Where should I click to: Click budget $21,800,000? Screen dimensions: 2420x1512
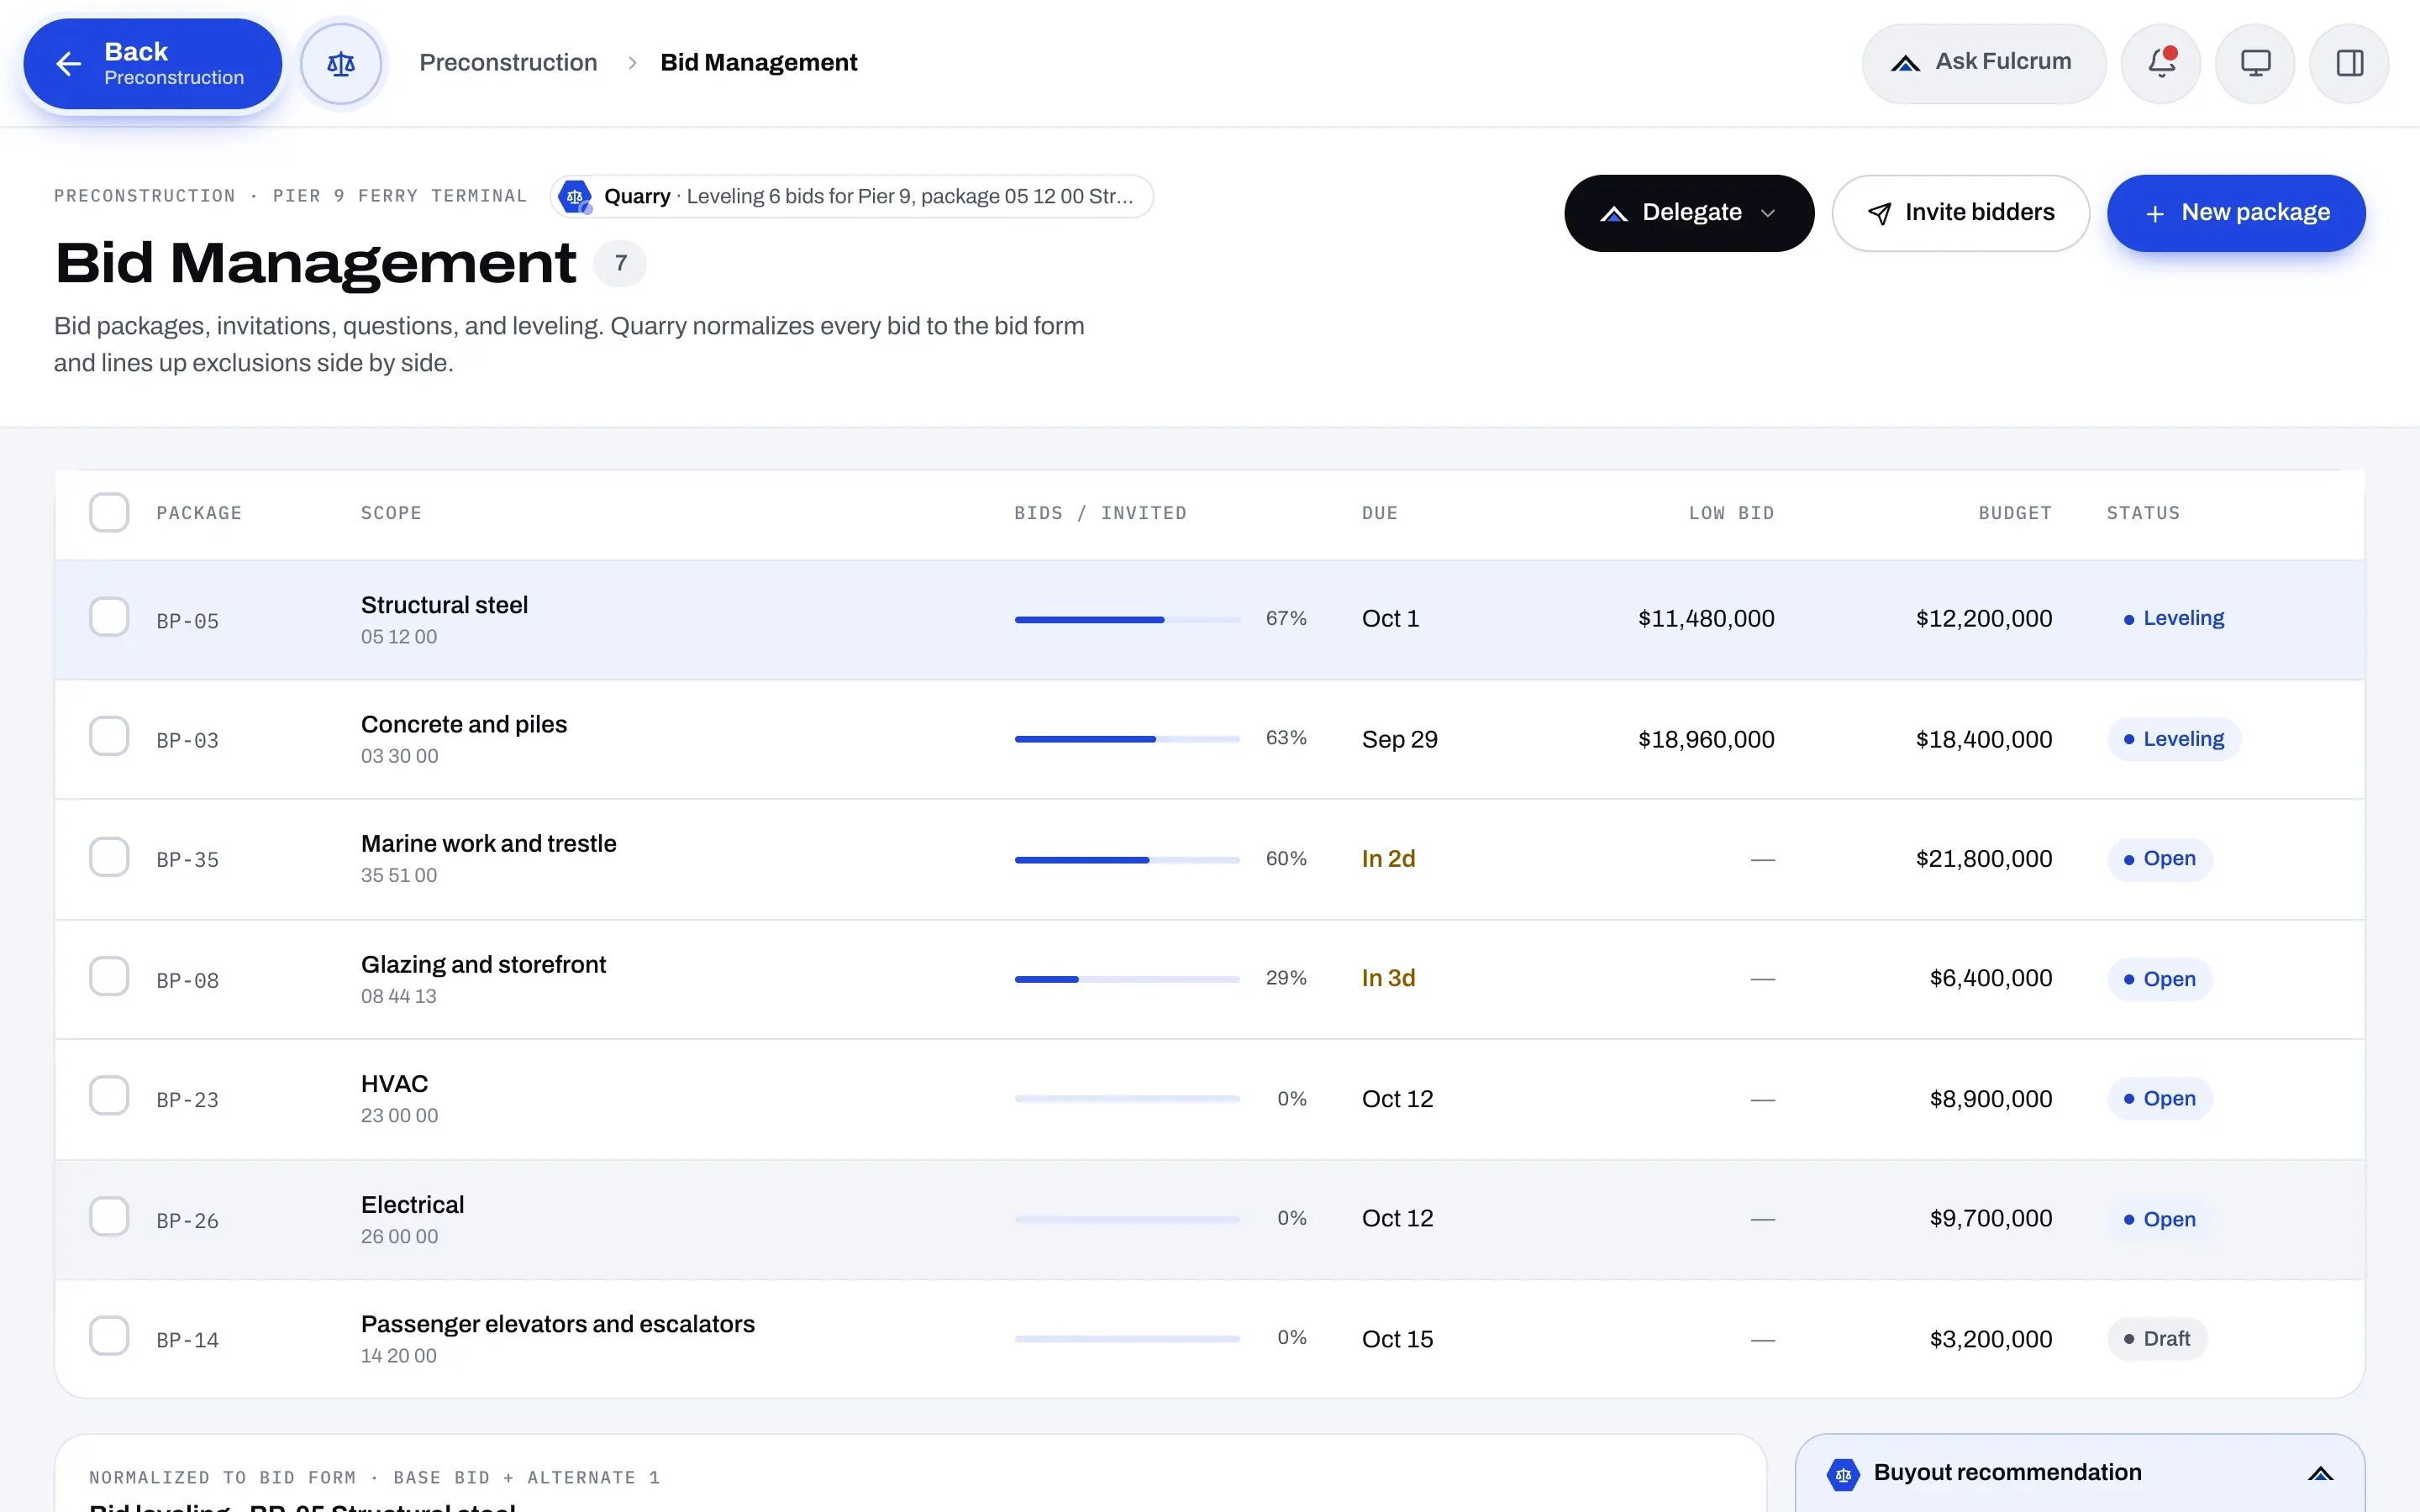[x=1984, y=859]
